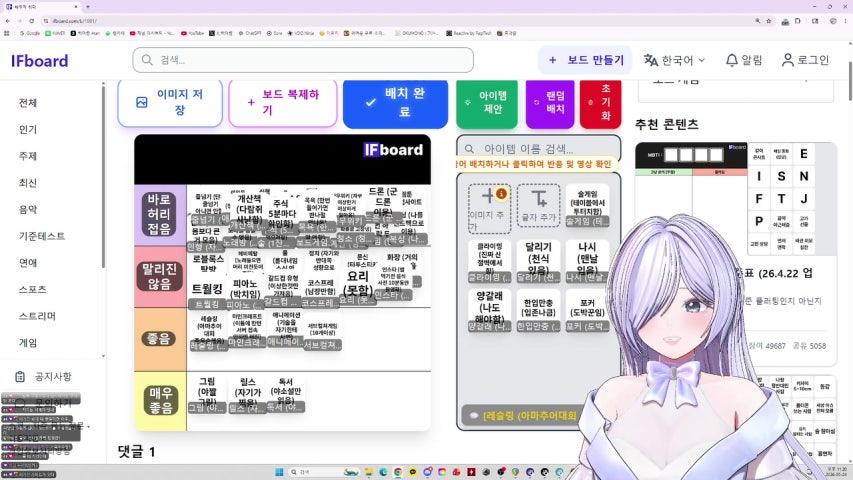Open 연애 category in sidebar
The width and height of the screenshot is (853, 480).
(28, 263)
